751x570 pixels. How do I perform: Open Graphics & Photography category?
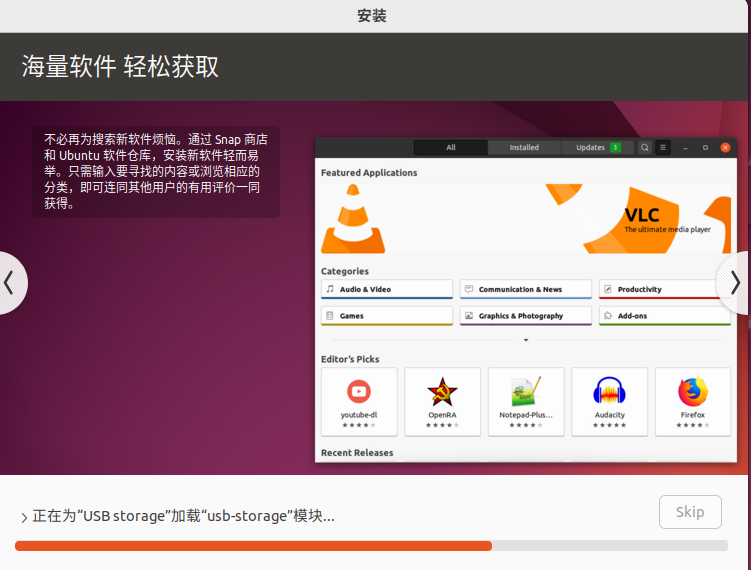pos(526,316)
